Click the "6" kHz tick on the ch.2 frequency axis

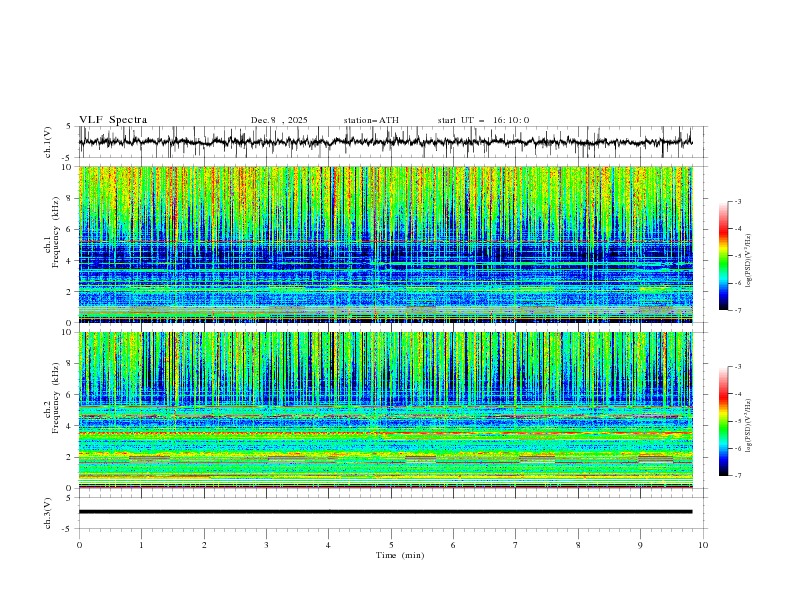click(71, 395)
